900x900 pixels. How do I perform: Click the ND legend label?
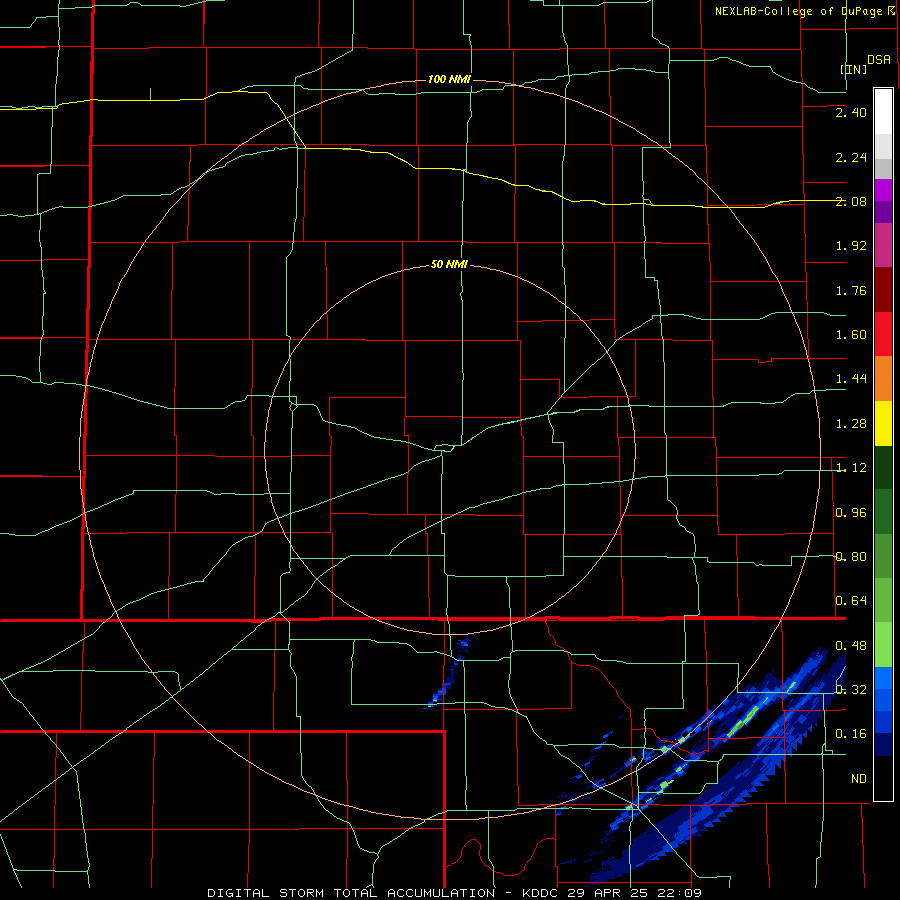(x=859, y=778)
